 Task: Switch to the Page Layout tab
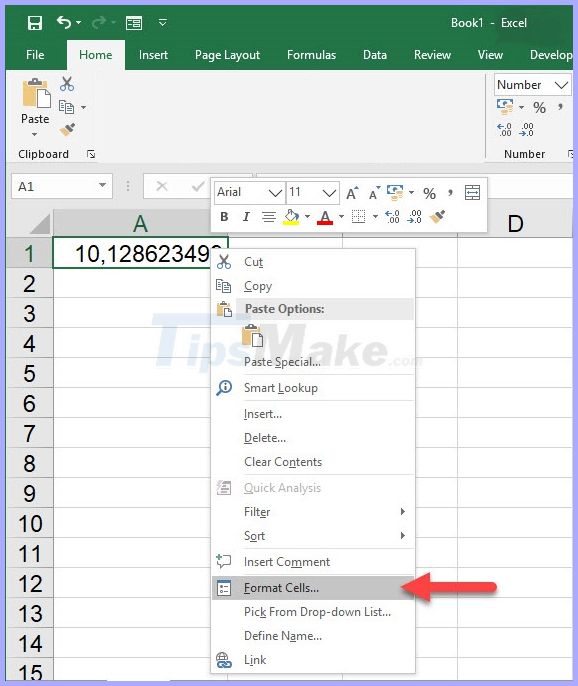(x=227, y=55)
